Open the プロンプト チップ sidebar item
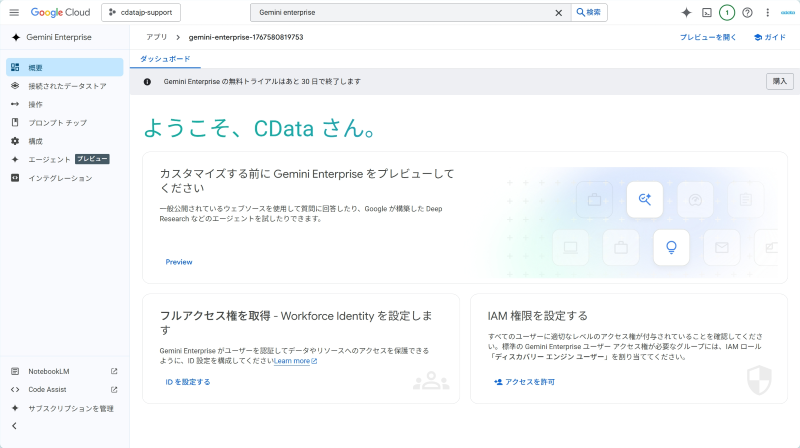The width and height of the screenshot is (800, 448). click(65, 122)
